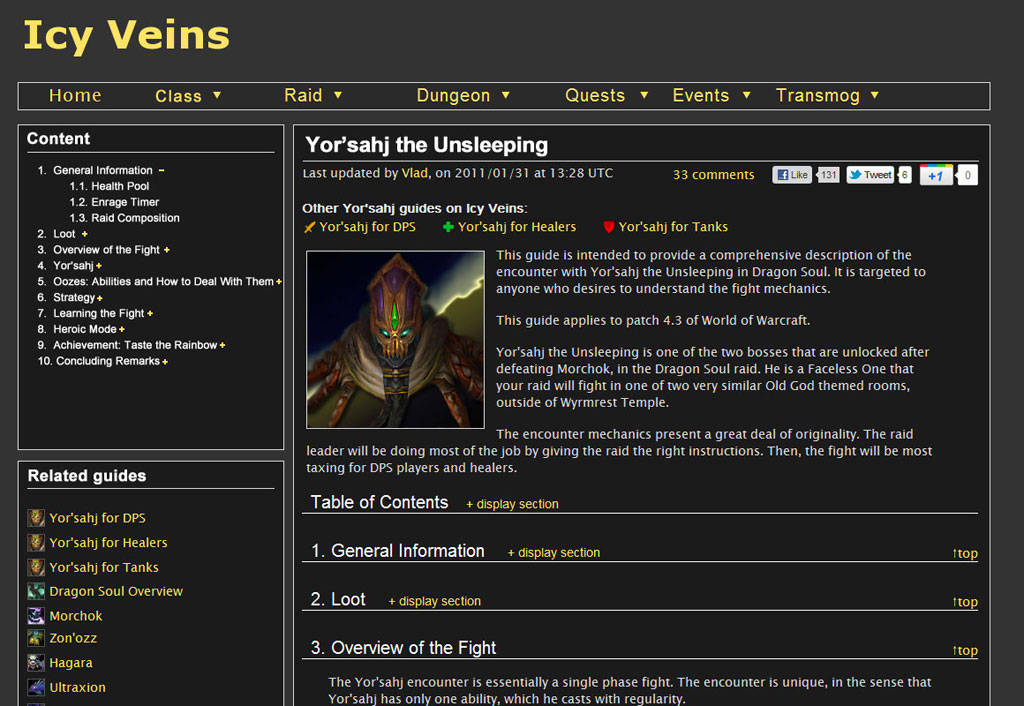Click the Yor'sahj for Healers icon in Related guides

pyautogui.click(x=36, y=543)
